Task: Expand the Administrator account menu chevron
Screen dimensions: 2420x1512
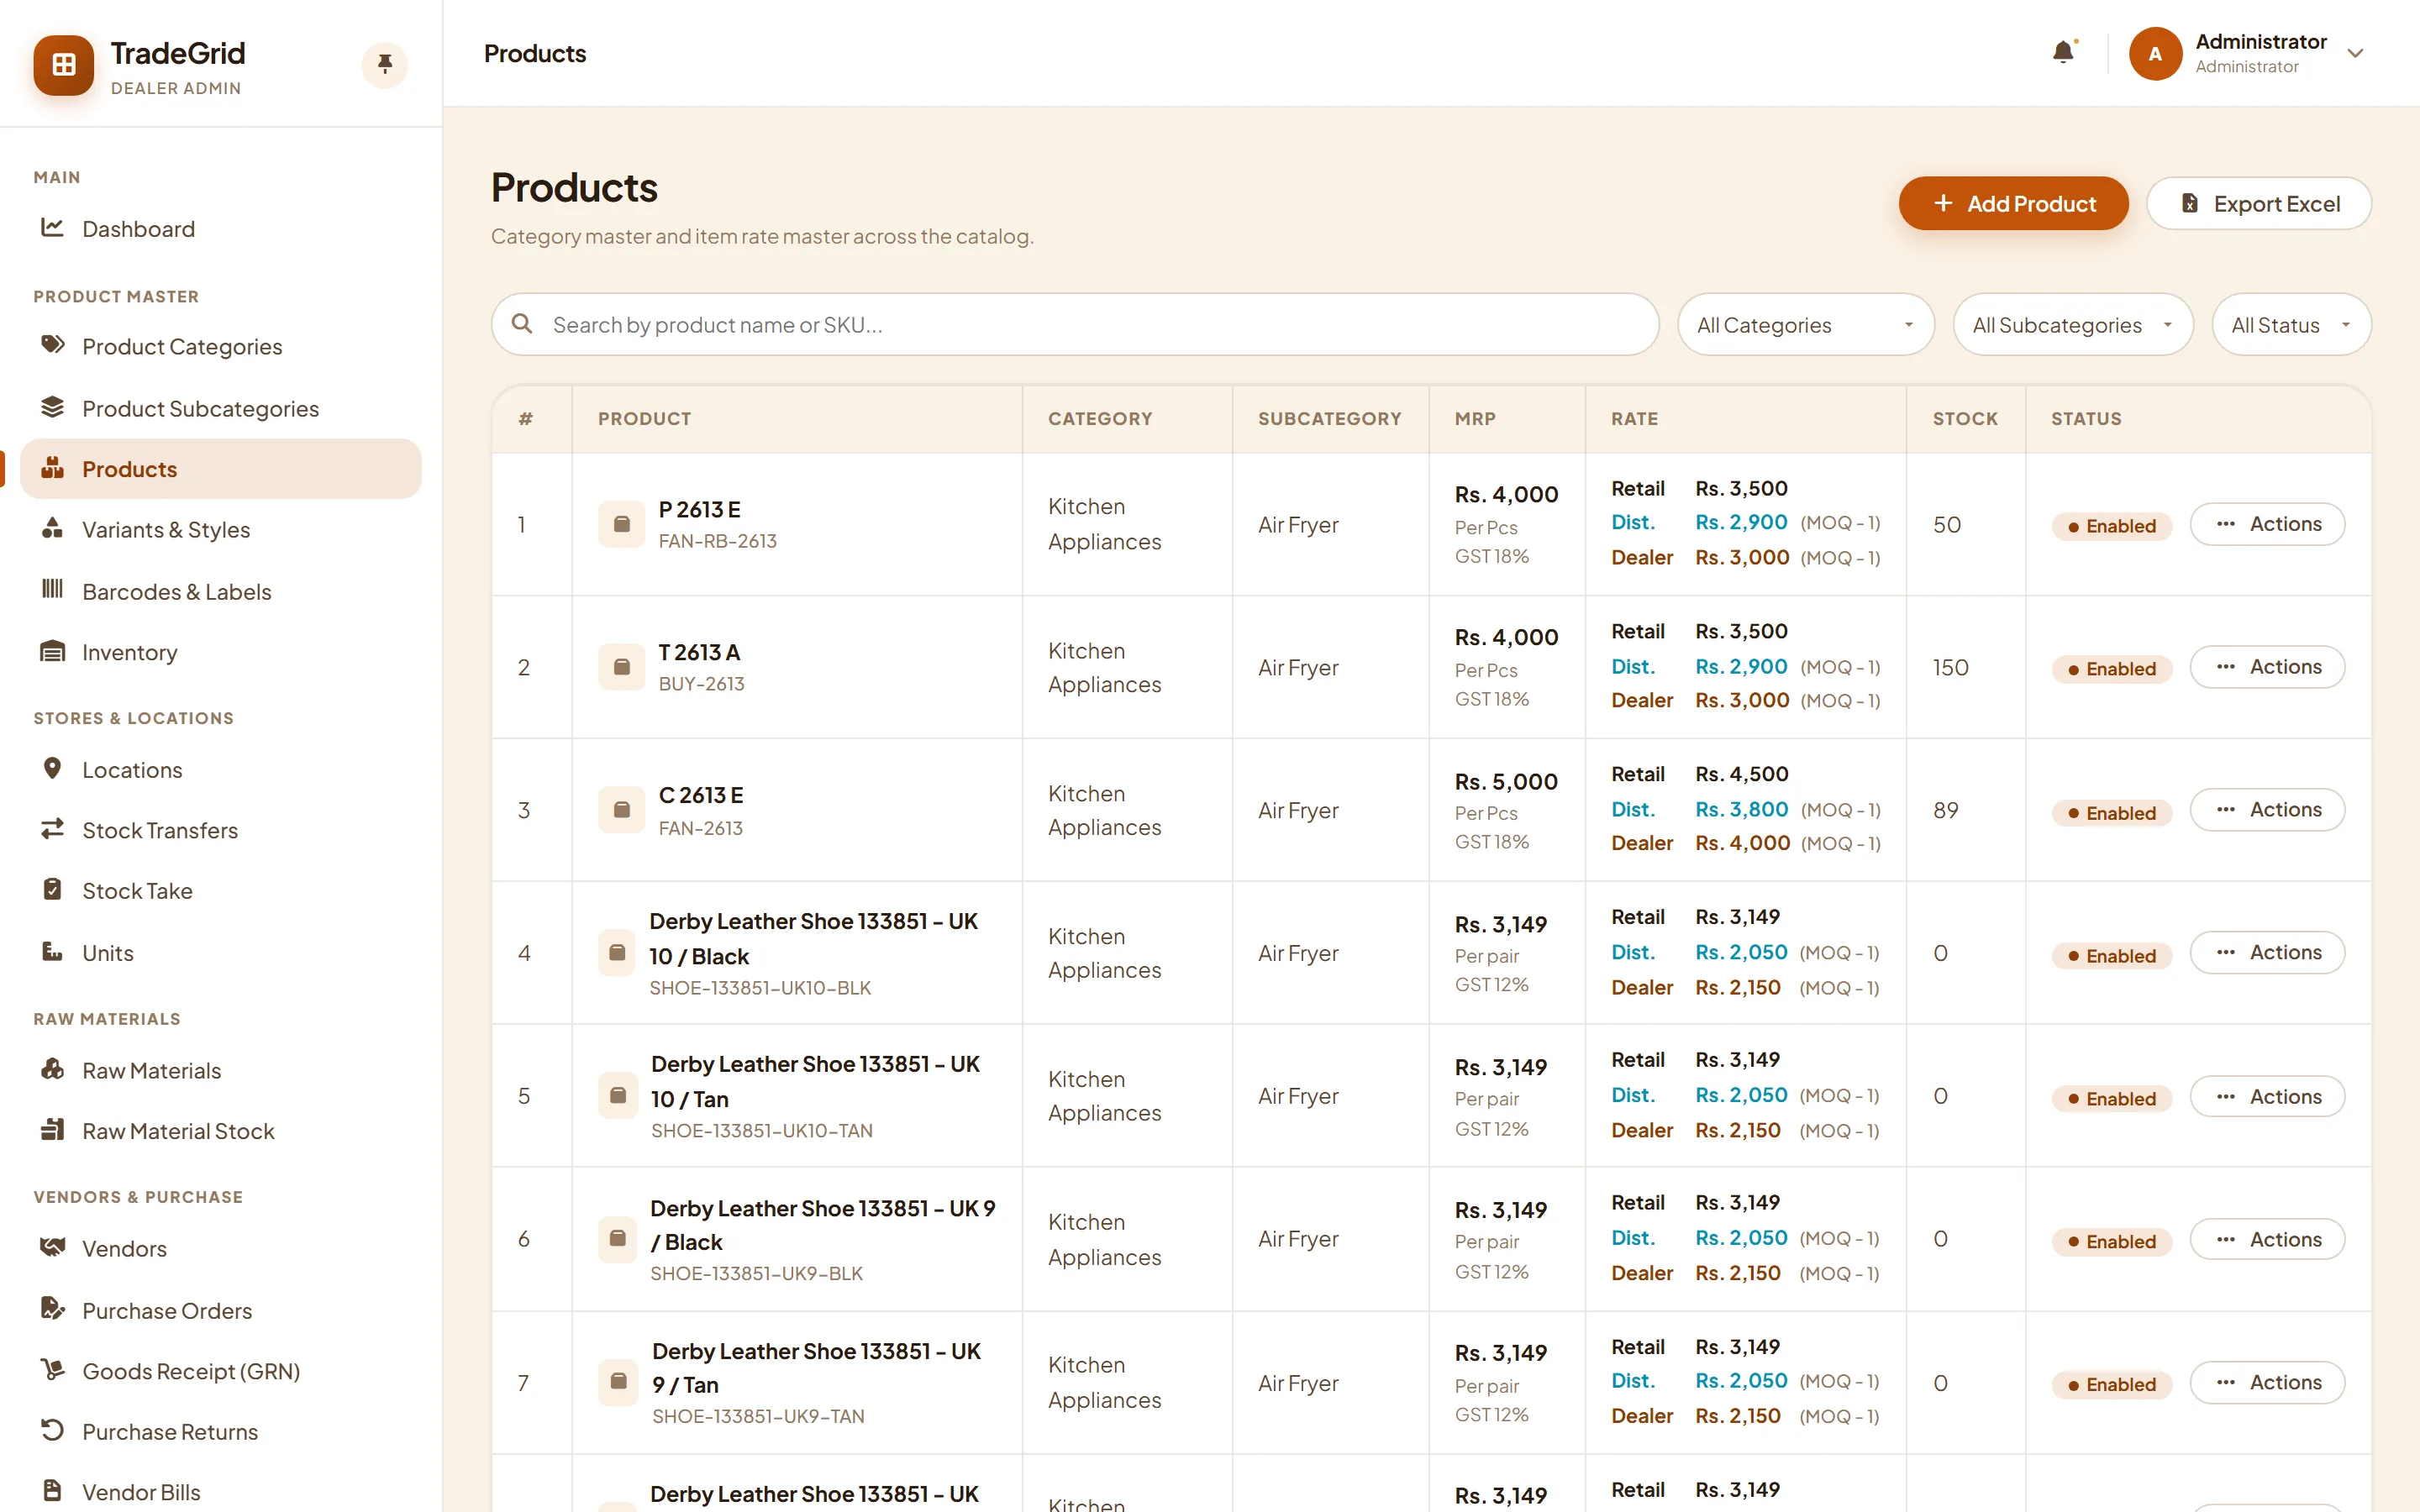Action: (2356, 54)
